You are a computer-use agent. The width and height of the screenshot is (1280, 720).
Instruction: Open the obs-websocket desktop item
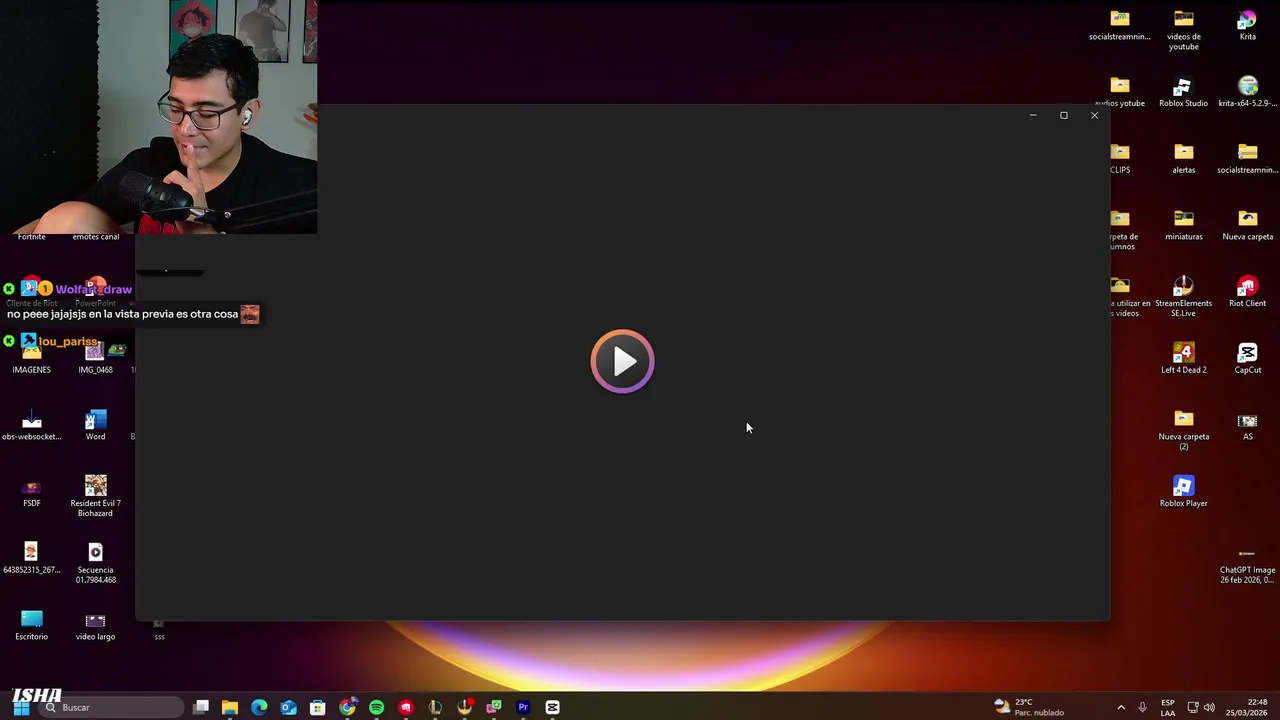tap(31, 426)
